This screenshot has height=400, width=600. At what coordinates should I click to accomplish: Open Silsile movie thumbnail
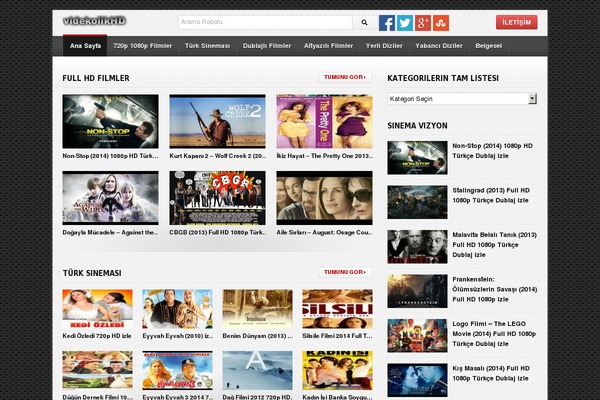(338, 309)
